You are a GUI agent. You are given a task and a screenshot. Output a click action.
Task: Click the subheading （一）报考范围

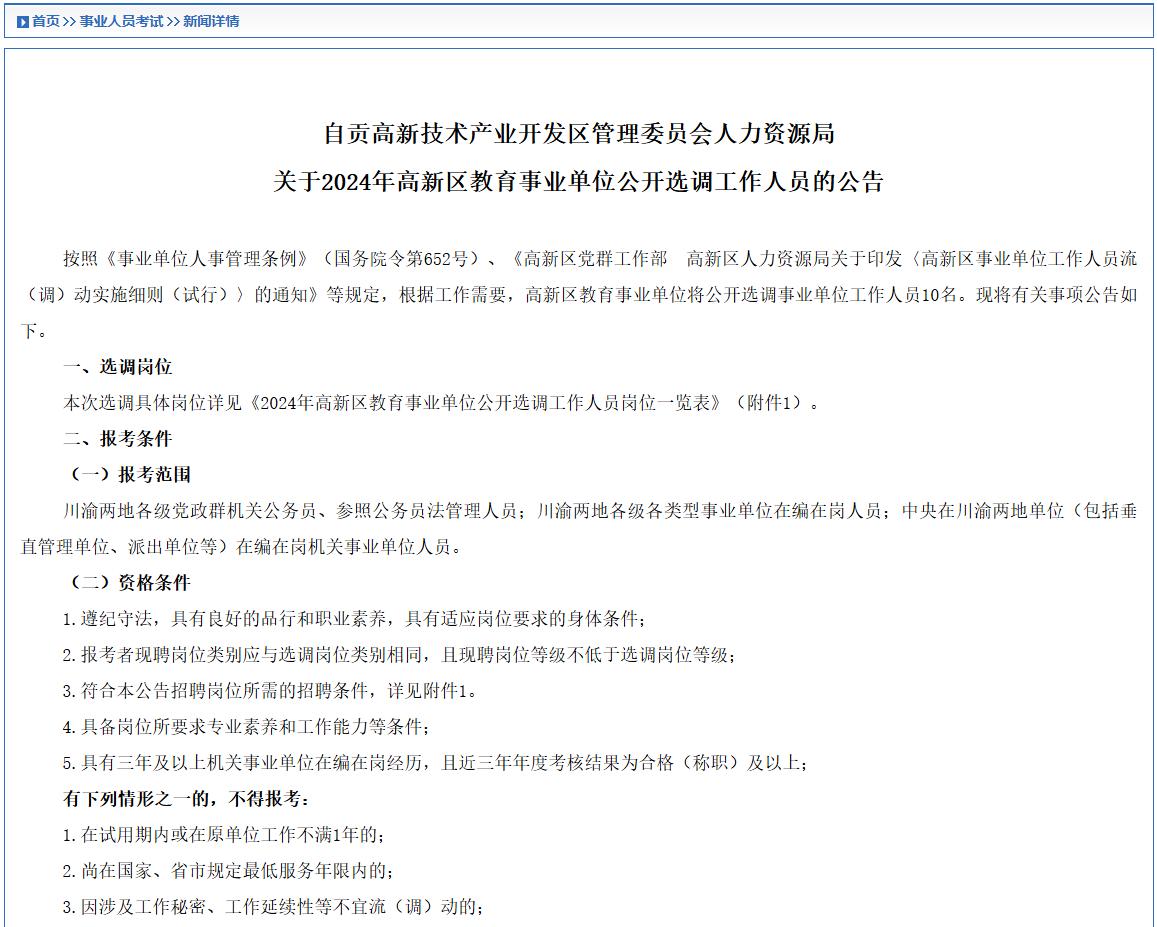[127, 475]
